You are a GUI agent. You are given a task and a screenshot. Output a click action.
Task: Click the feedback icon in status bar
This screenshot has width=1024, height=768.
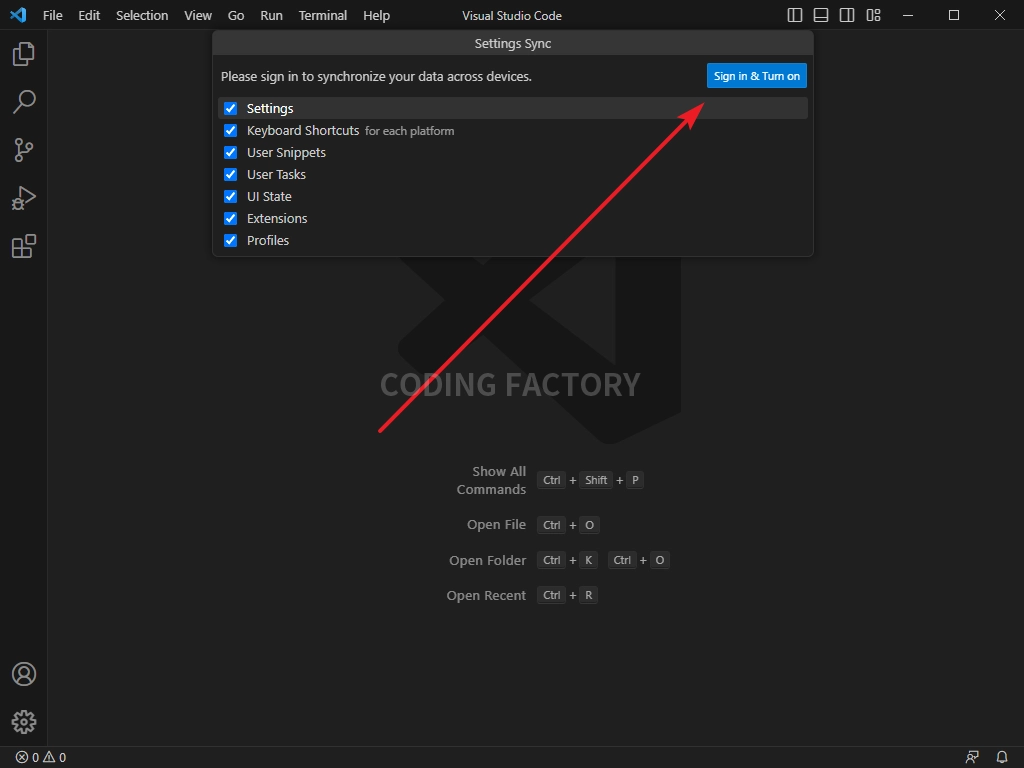click(972, 758)
